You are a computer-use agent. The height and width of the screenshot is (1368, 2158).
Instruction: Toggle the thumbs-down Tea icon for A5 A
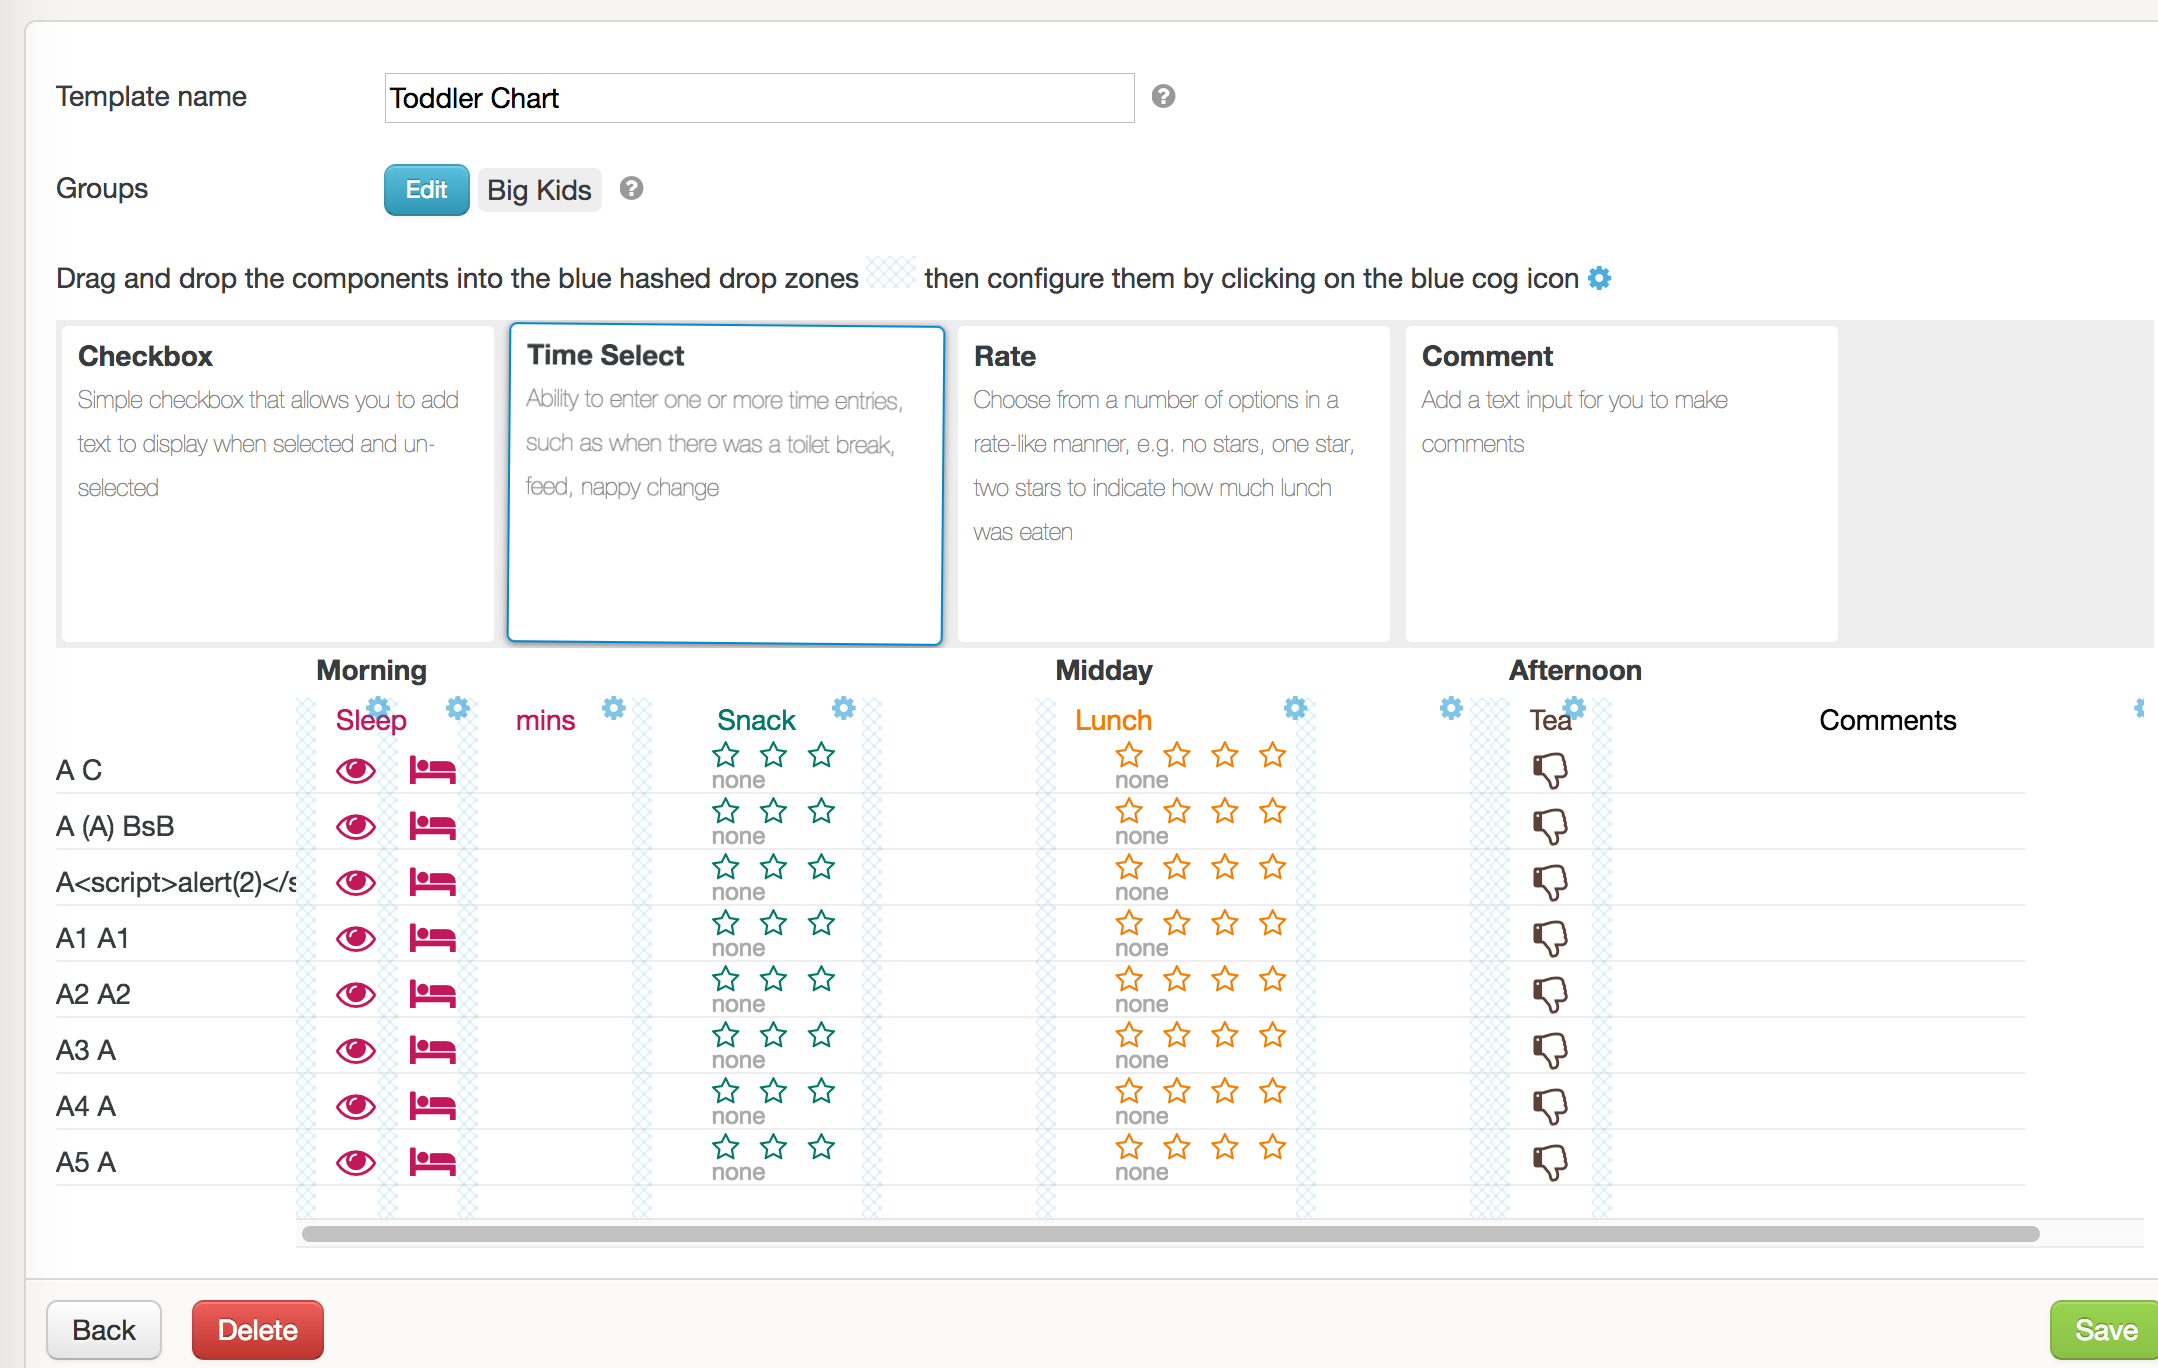click(x=1550, y=1162)
